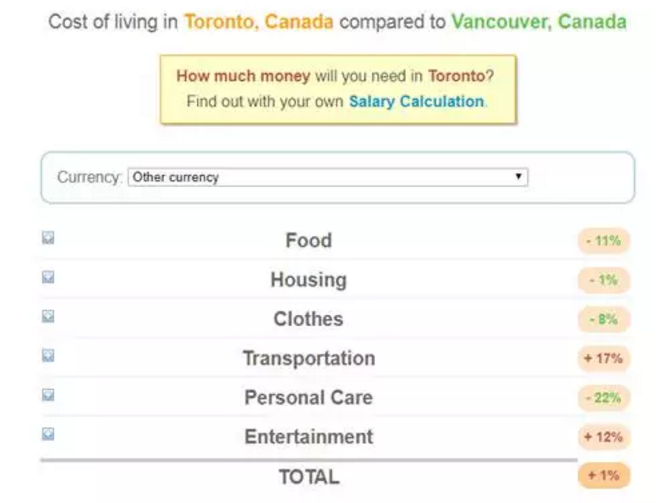This screenshot has width=661, height=503.
Task: Select the Food row label
Action: [x=308, y=241]
